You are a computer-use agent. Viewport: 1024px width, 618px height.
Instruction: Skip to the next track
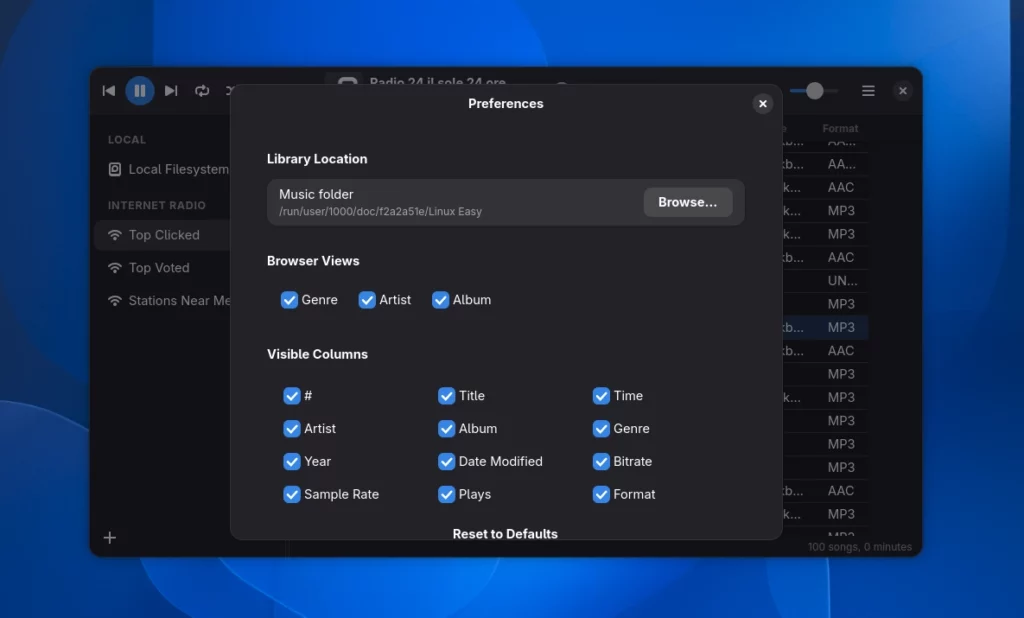point(171,91)
